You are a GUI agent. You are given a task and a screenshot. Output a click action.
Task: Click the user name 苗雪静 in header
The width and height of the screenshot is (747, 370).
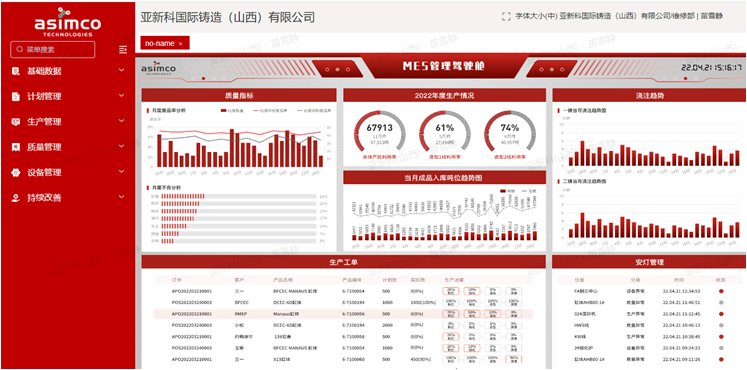pyautogui.click(x=712, y=16)
